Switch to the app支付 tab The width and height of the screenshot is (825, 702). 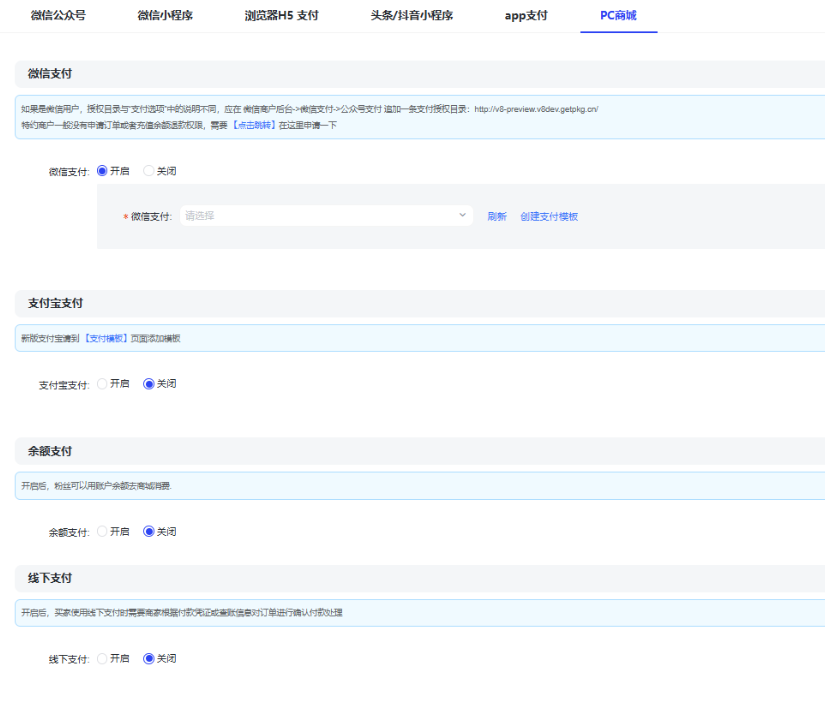526,16
